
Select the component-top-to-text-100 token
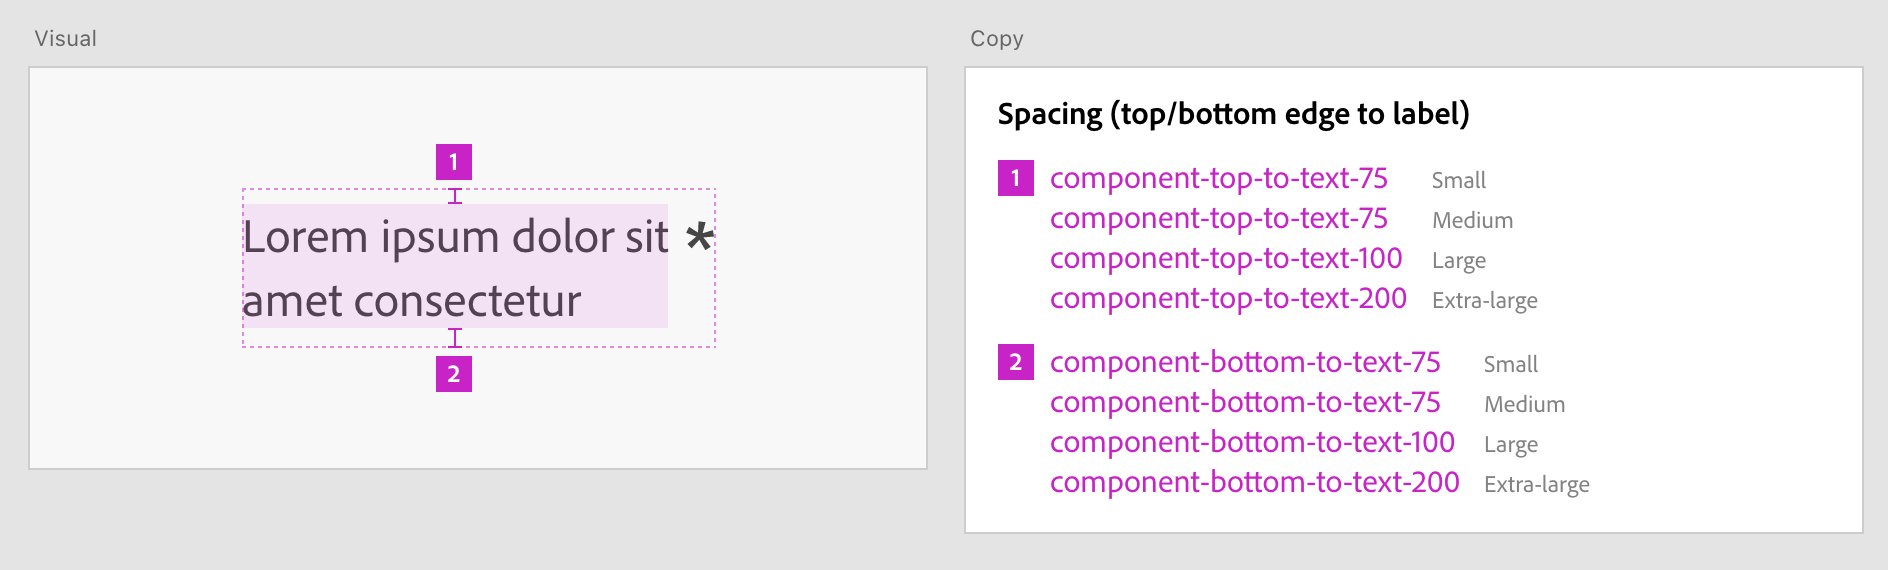coord(1225,259)
